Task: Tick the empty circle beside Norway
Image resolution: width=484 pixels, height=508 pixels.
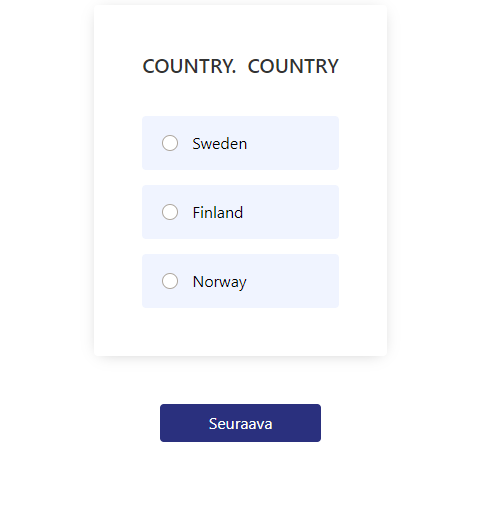Action: [x=170, y=281]
